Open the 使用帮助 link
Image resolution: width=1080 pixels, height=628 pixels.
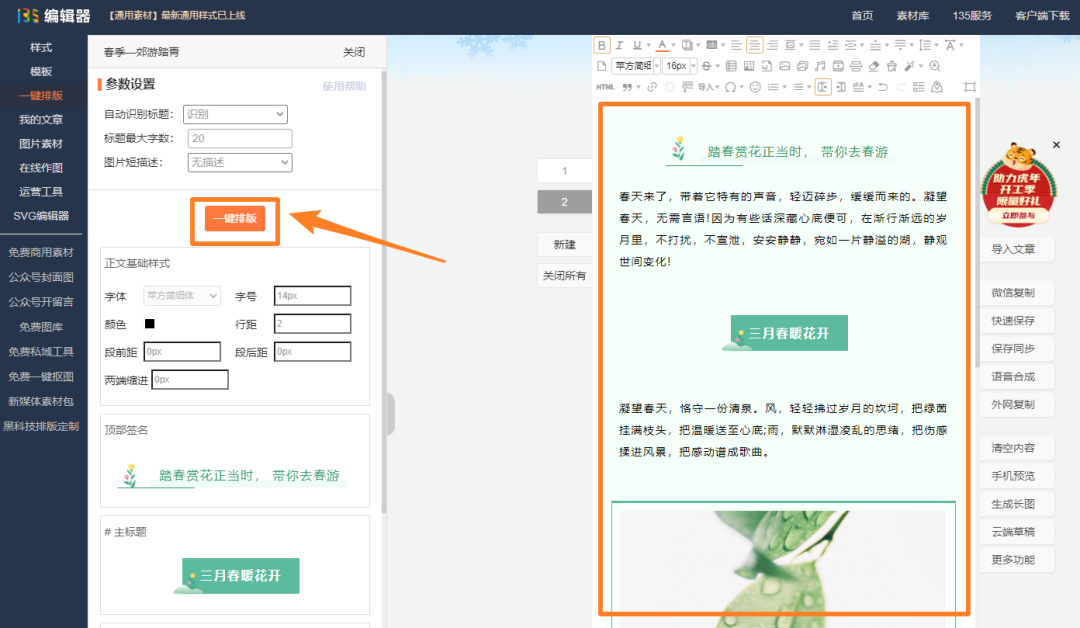point(344,86)
